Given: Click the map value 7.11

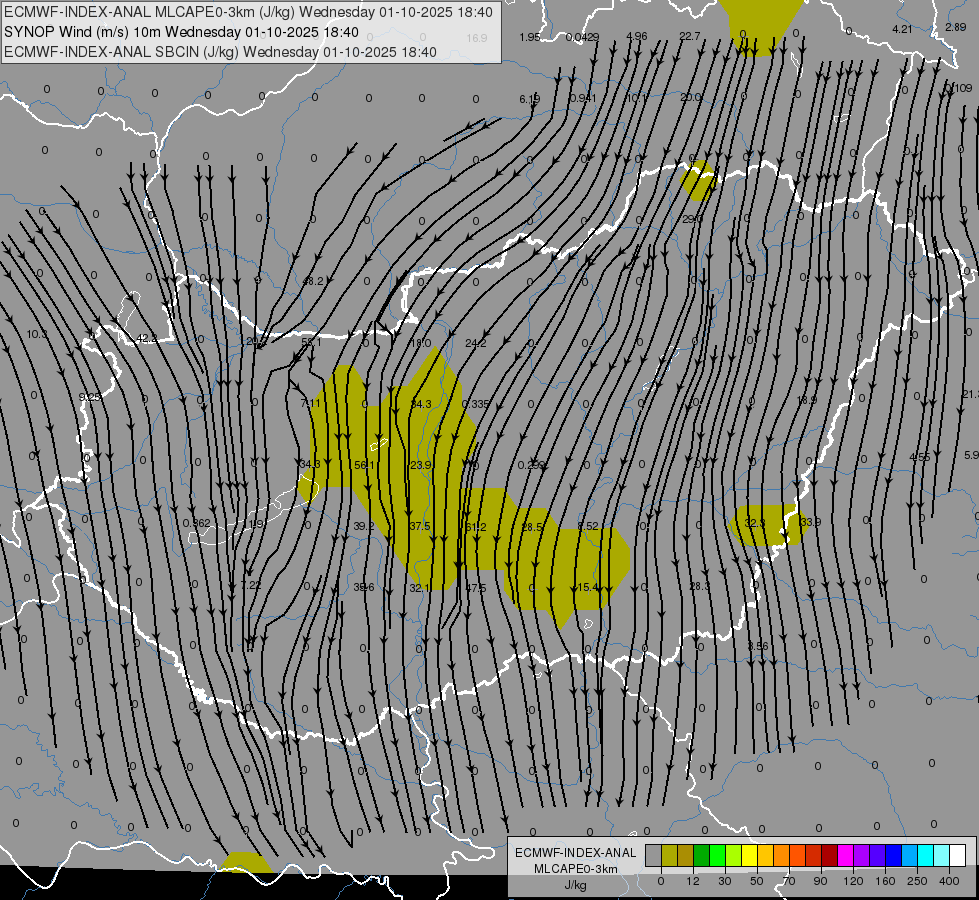Looking at the screenshot, I should point(310,403).
